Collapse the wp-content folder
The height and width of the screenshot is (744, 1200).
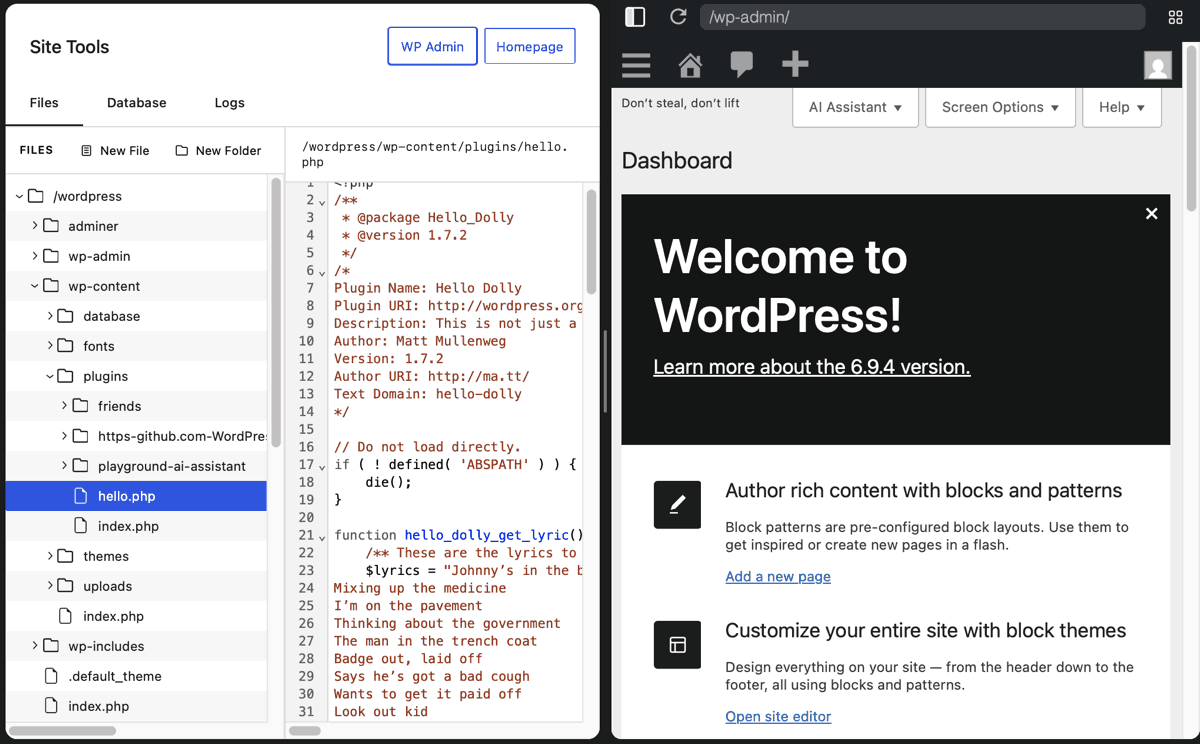coord(34,285)
